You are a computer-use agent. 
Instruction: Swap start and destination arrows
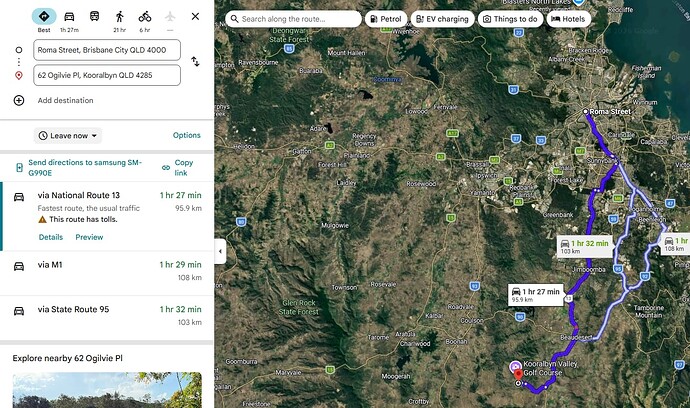click(x=195, y=62)
